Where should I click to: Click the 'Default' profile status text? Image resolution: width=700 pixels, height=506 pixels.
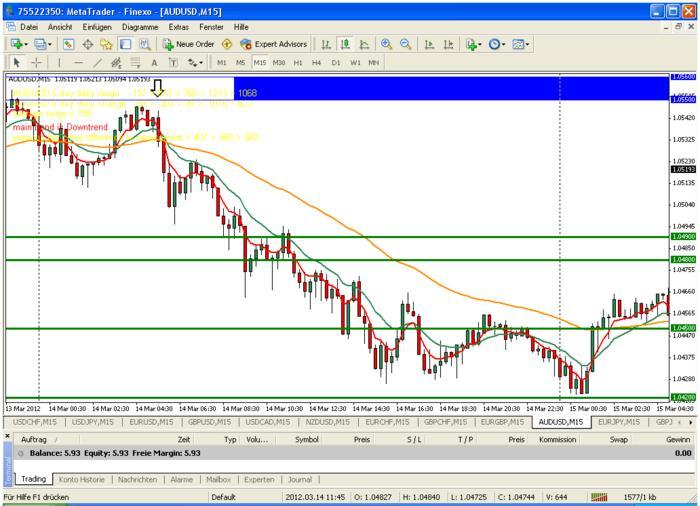click(224, 497)
